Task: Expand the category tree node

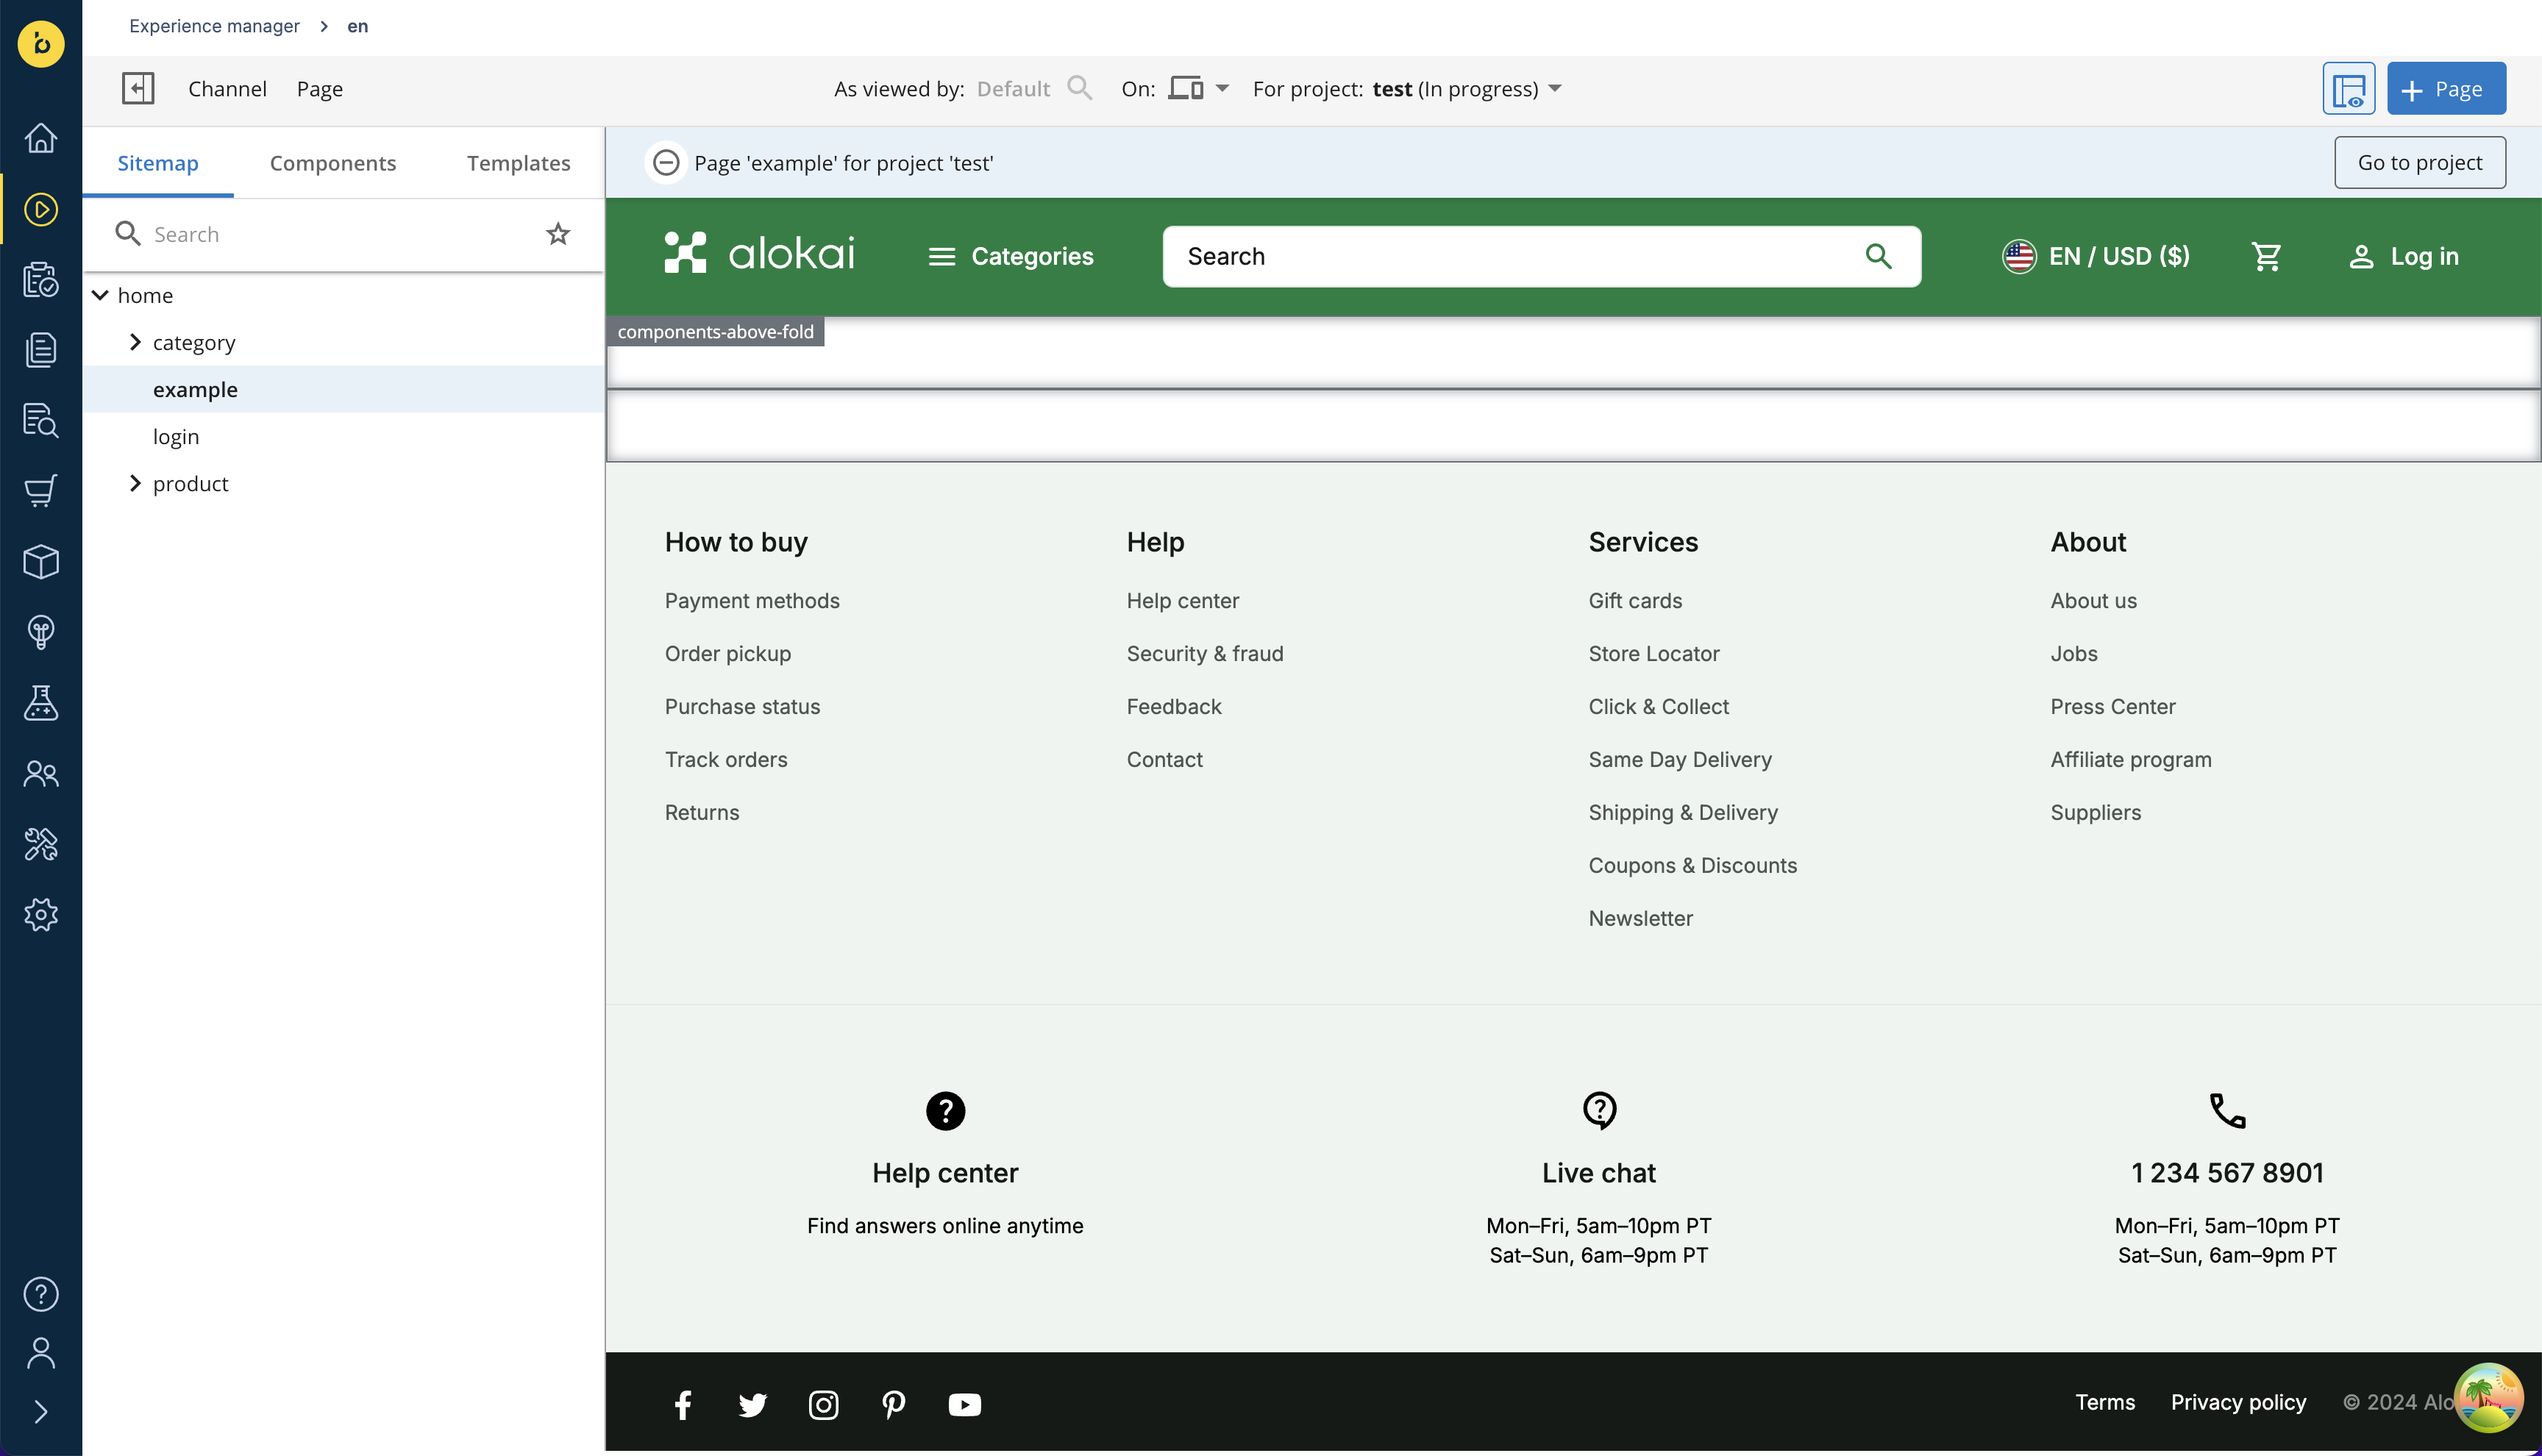Action: [x=135, y=342]
